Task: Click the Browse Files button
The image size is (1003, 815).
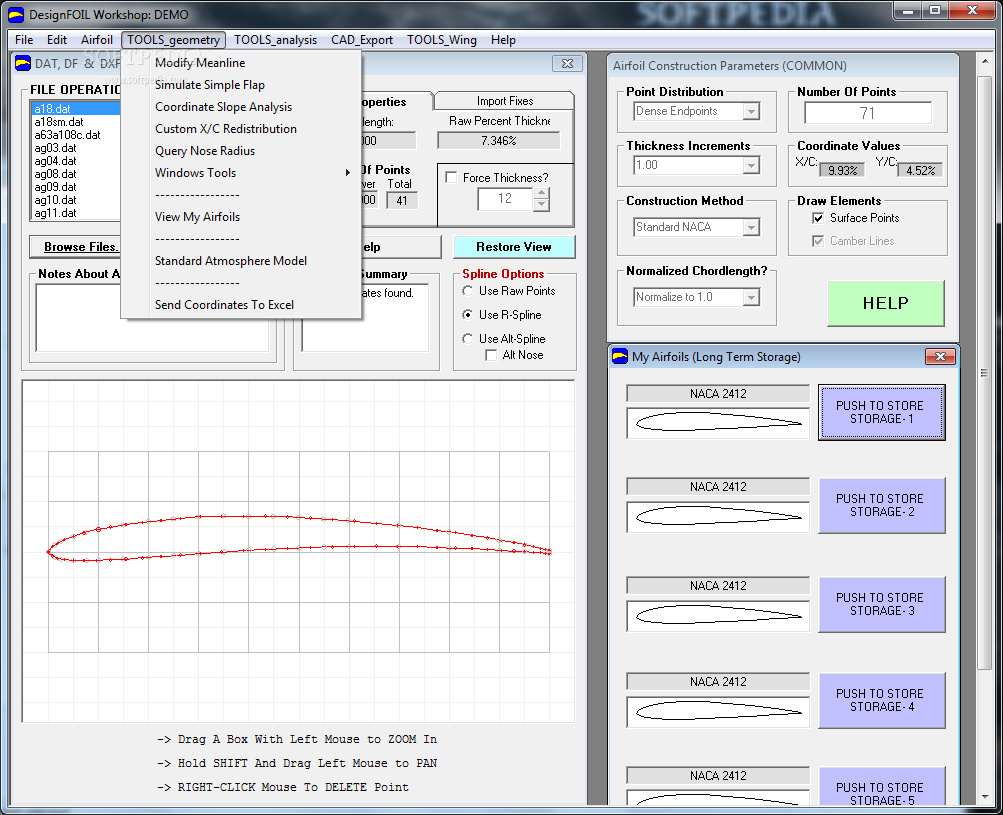Action: (x=75, y=247)
